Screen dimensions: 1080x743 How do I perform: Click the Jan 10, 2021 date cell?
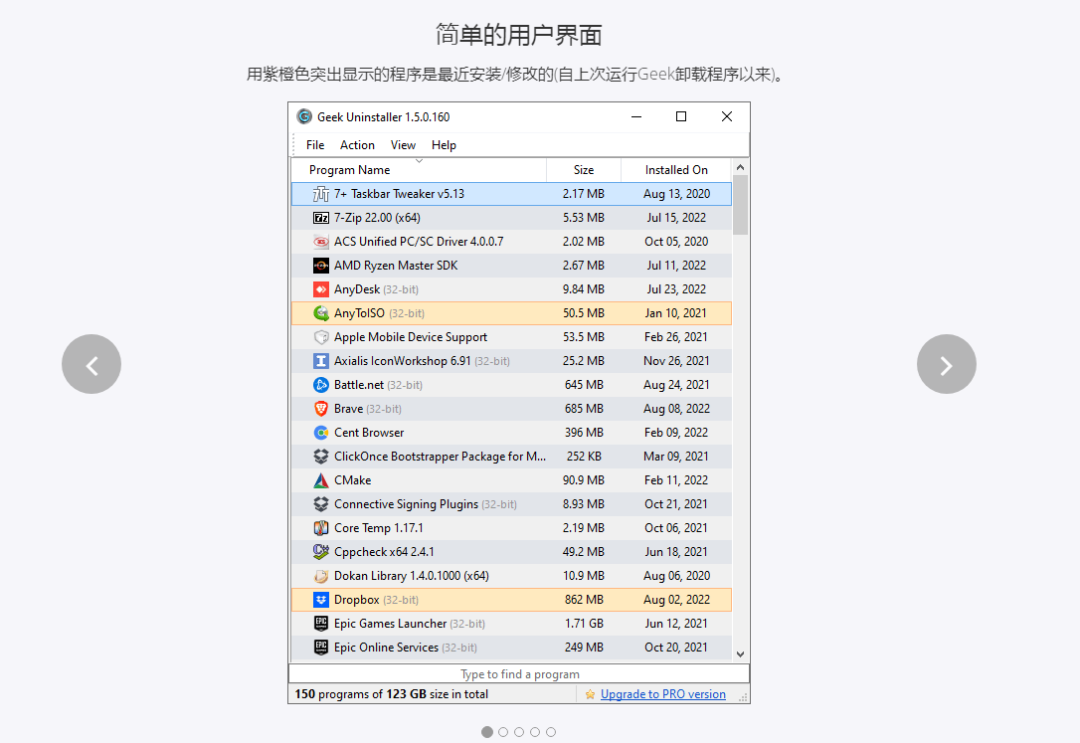(676, 313)
